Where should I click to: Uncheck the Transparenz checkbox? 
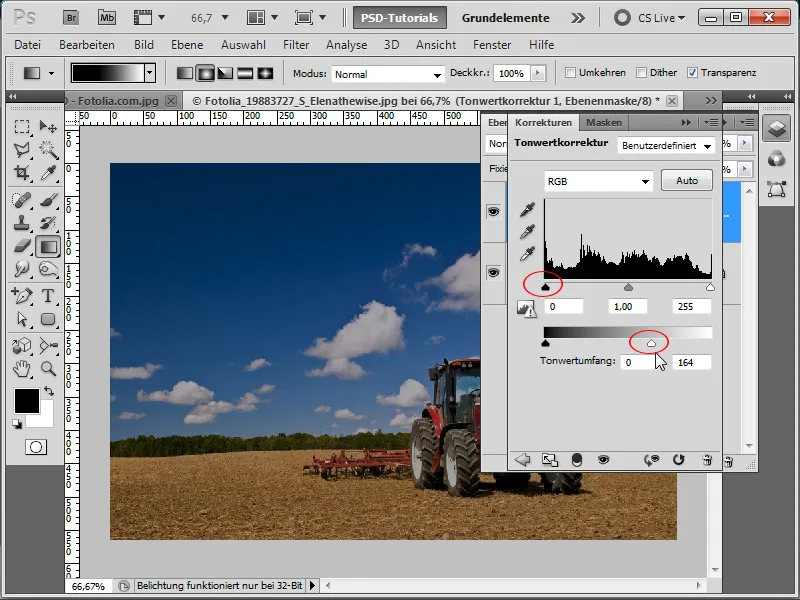point(692,73)
